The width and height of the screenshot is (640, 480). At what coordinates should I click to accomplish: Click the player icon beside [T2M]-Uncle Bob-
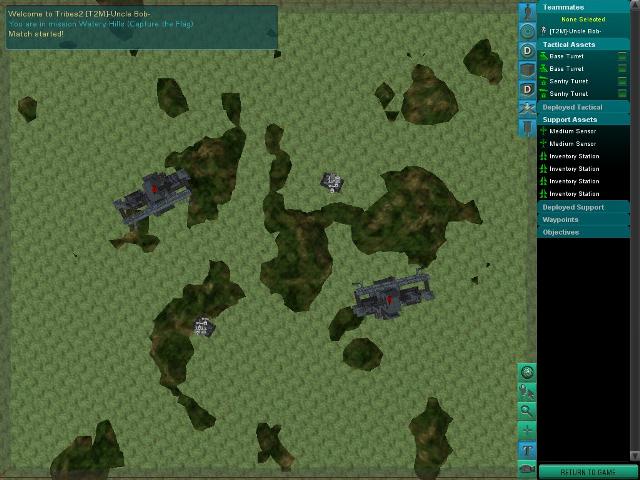(x=543, y=31)
